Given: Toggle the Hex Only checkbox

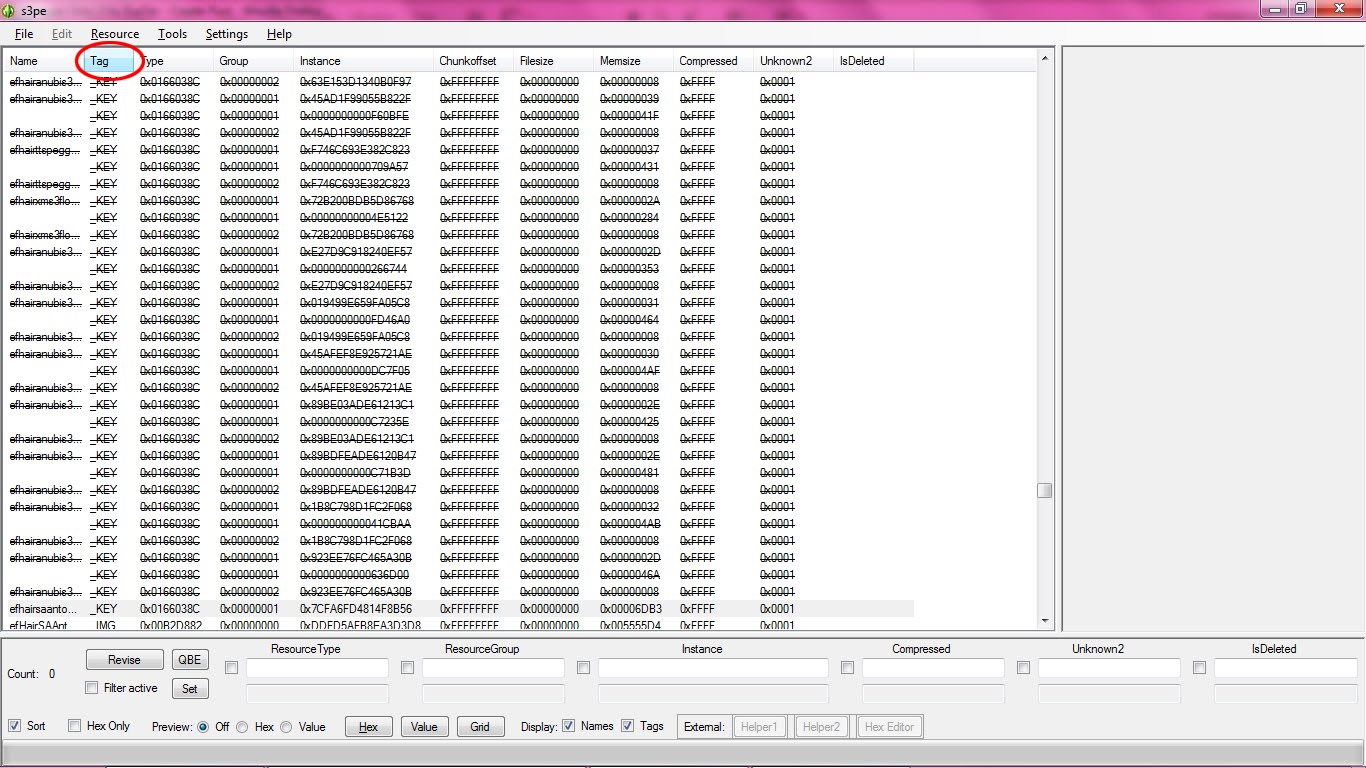Looking at the screenshot, I should point(74,725).
